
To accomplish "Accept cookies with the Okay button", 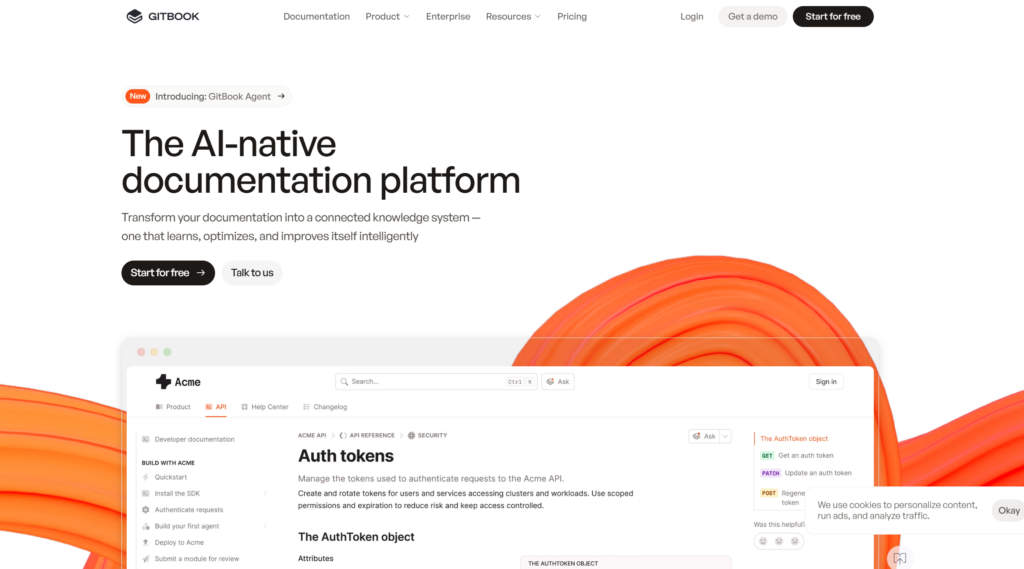I will coord(1008,510).
